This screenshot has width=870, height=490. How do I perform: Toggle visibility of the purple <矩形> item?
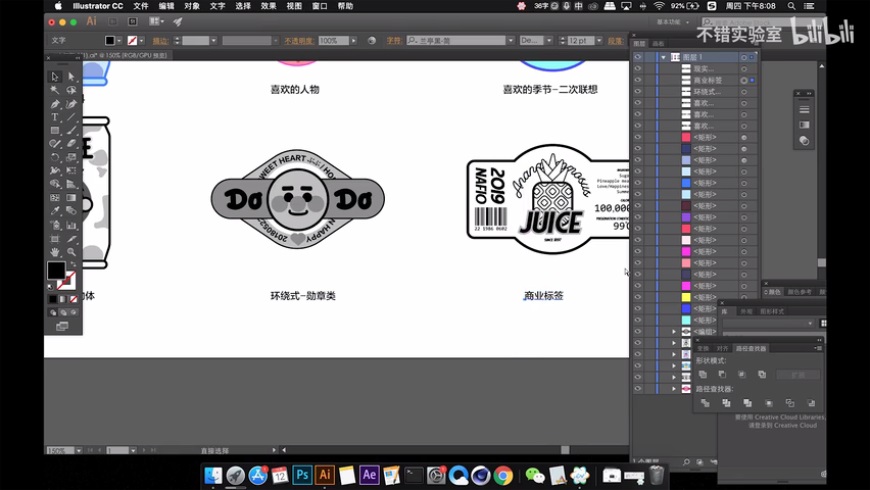638,217
